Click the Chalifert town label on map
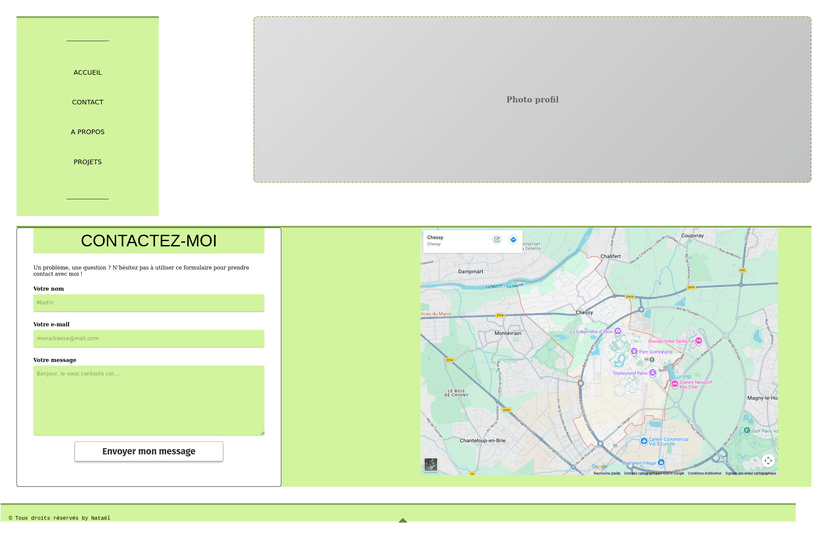 [610, 256]
